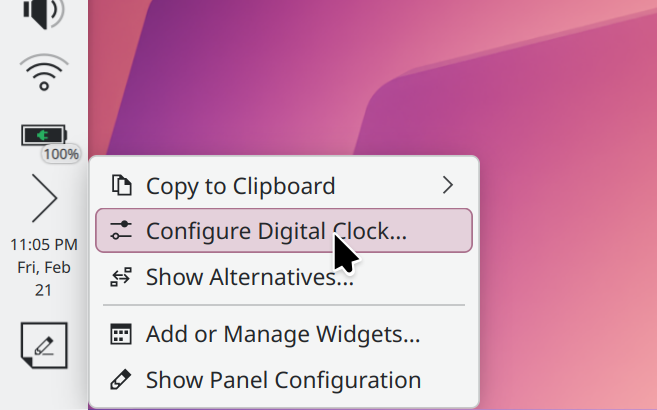Click the 11:05 PM clock time
This screenshot has height=410, width=657.
pyautogui.click(x=44, y=244)
